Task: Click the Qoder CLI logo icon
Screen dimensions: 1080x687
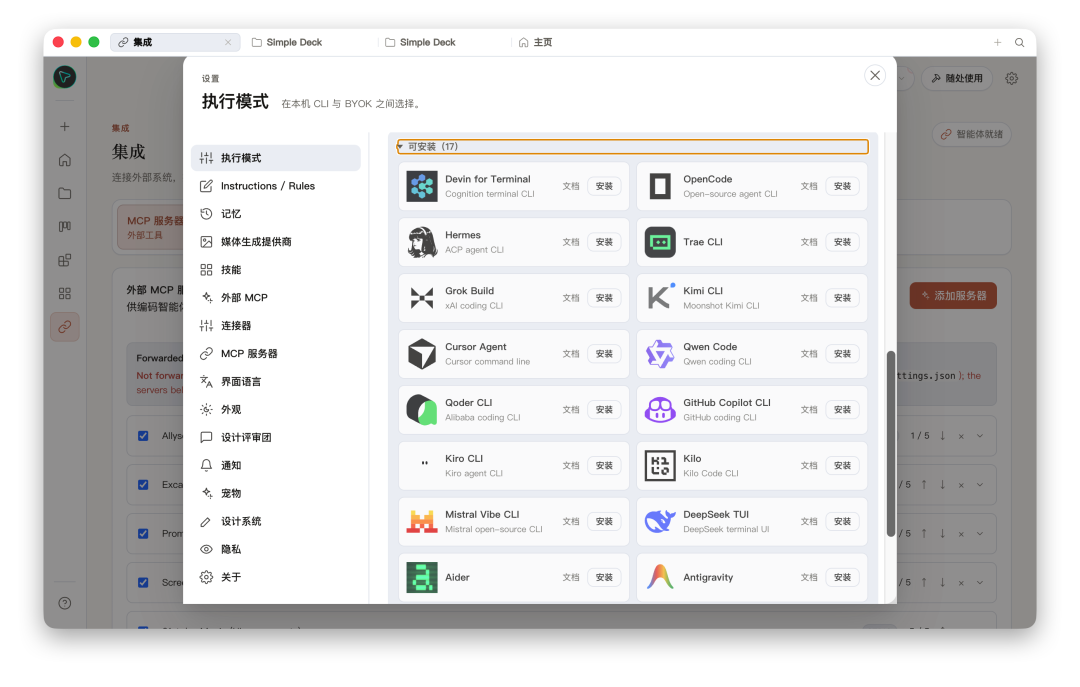Action: click(422, 409)
